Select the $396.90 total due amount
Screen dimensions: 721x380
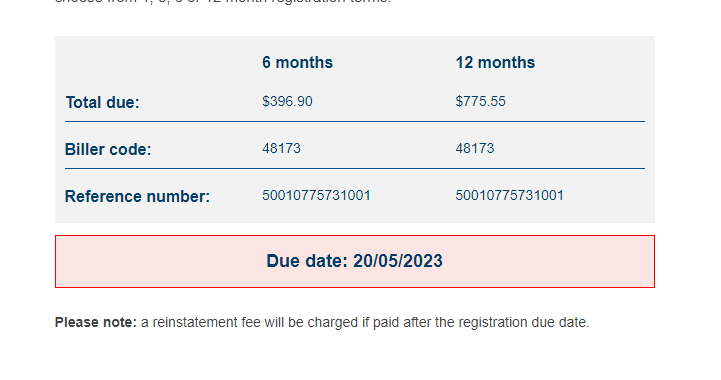coord(287,101)
